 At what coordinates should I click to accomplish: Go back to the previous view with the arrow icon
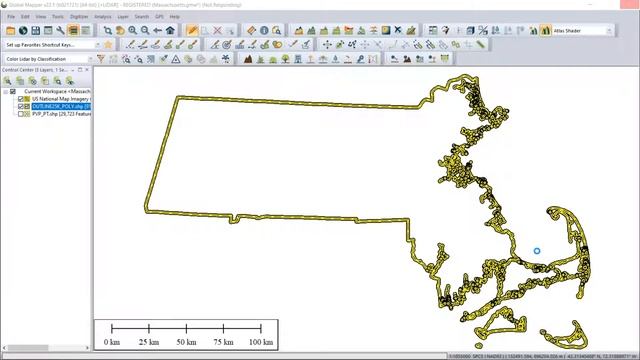click(x=158, y=31)
